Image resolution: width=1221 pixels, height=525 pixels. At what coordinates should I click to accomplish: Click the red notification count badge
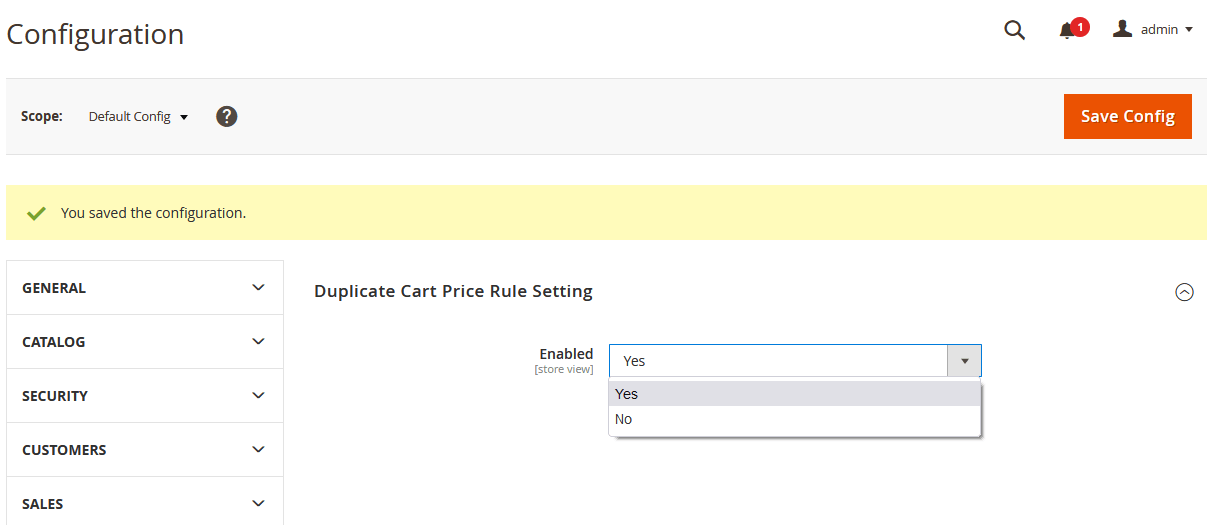coord(1080,27)
